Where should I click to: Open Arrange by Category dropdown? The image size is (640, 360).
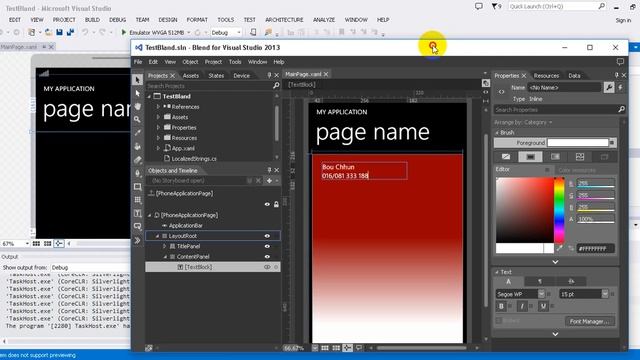pyautogui.click(x=523, y=122)
